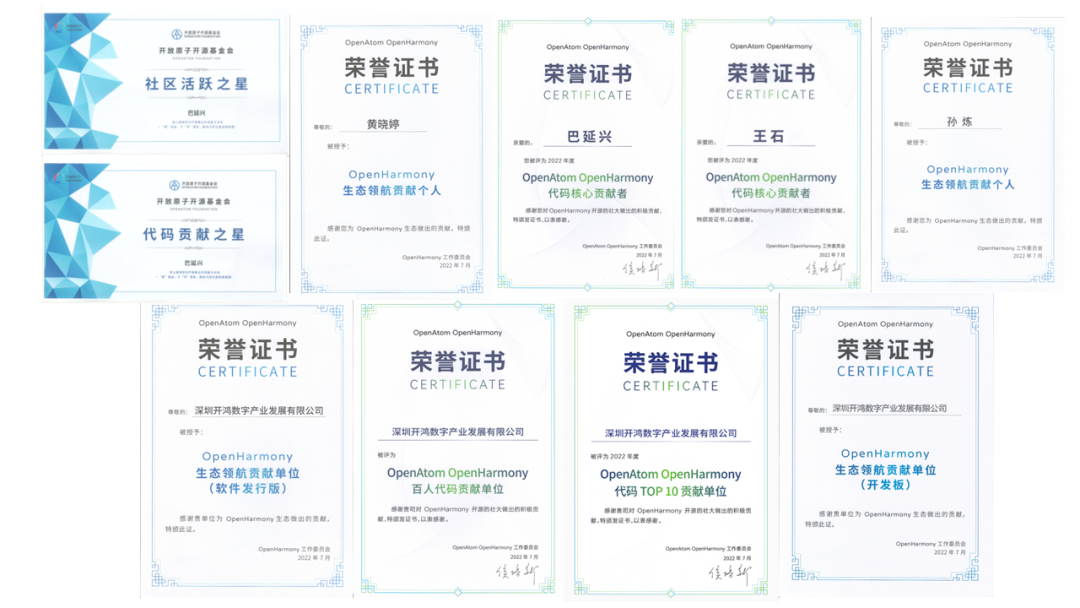Click the signature on 巴延兴's 荣誉证书
Screen dimensions: 1080x608
click(642, 269)
